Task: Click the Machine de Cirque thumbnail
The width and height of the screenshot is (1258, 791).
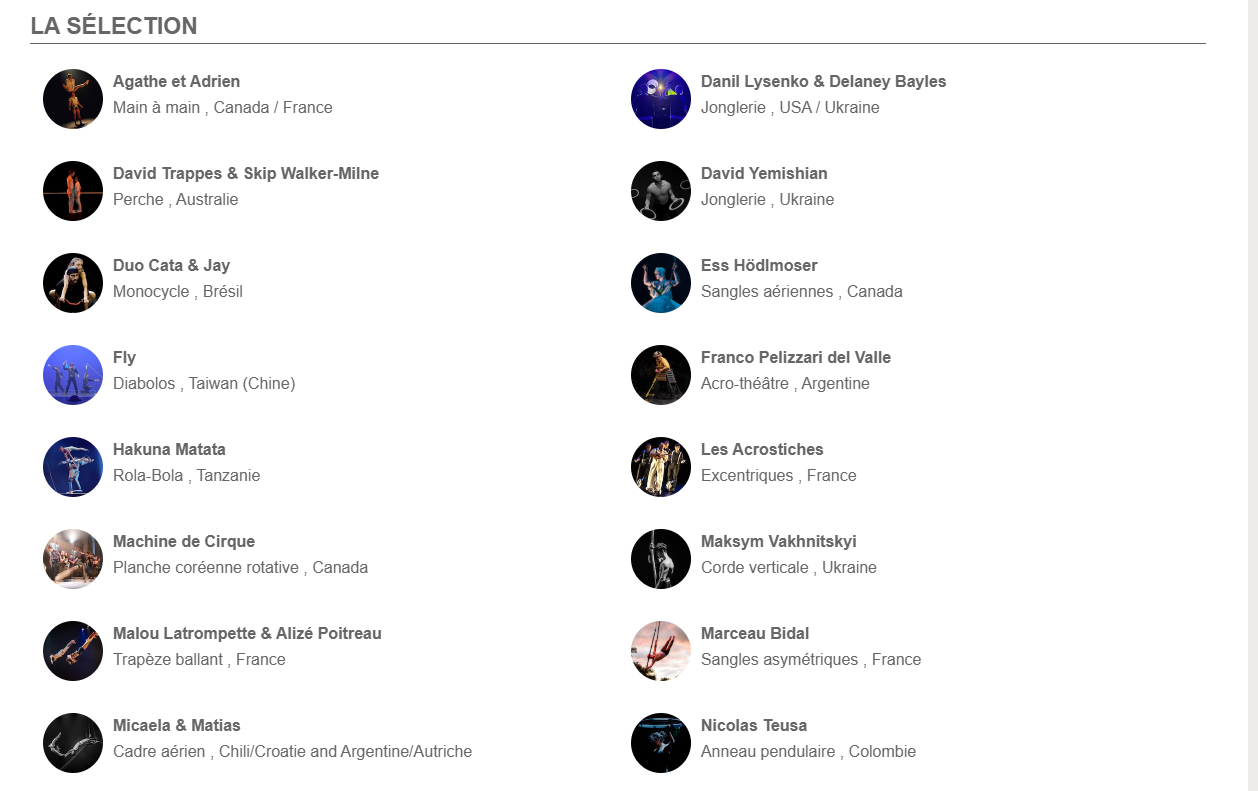Action: point(73,559)
